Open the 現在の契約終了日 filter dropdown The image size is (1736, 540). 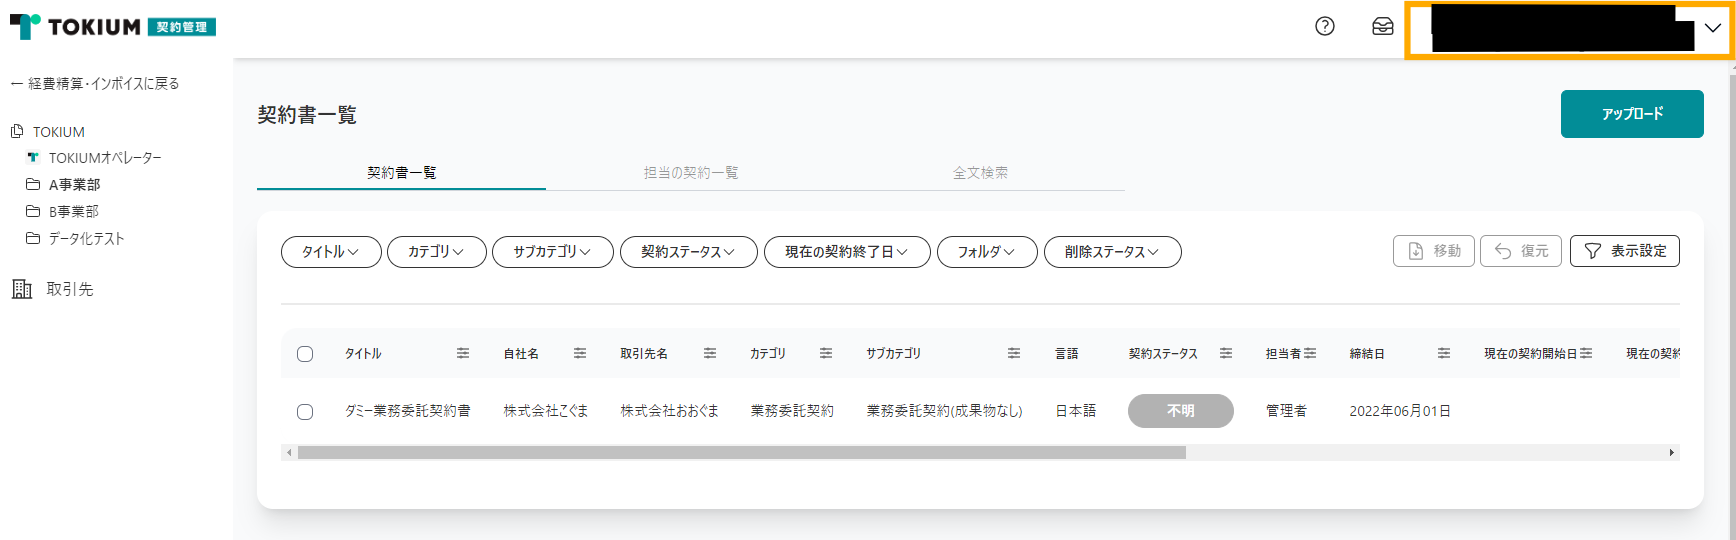click(847, 252)
